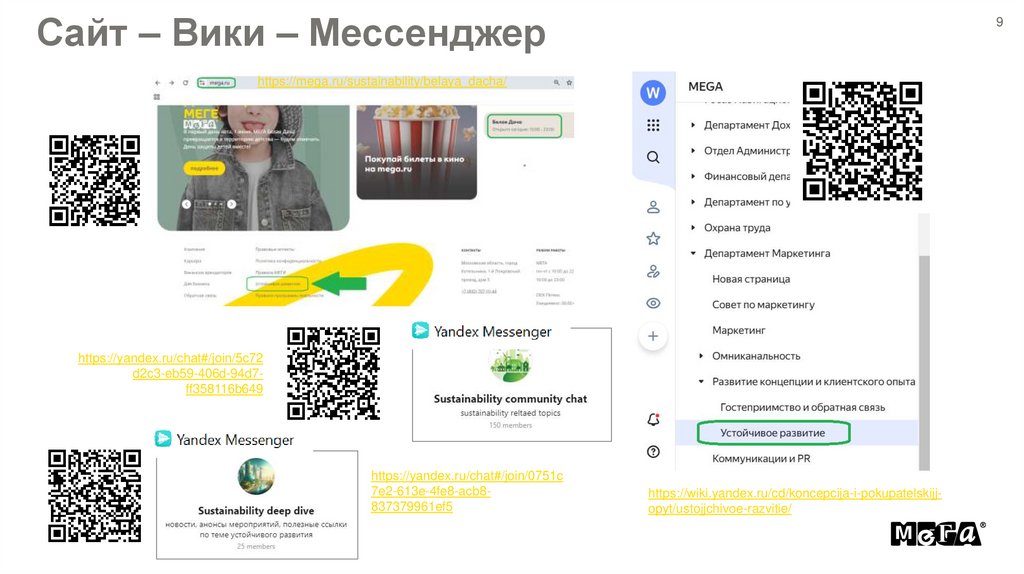Click the browser apps grid under back arrow
Screen dimensions: 1024x574
click(157, 97)
